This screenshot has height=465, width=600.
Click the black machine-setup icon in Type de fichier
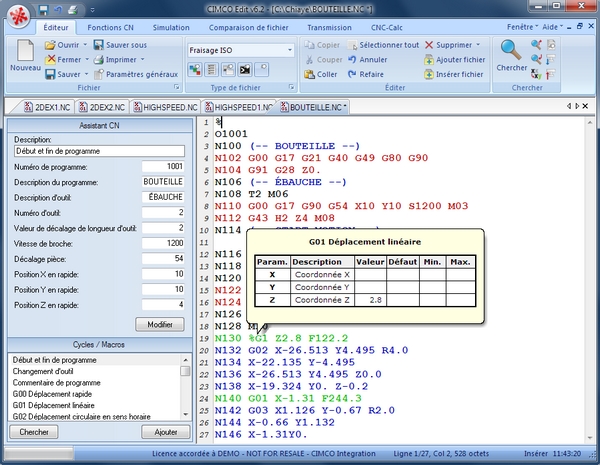tap(245, 69)
